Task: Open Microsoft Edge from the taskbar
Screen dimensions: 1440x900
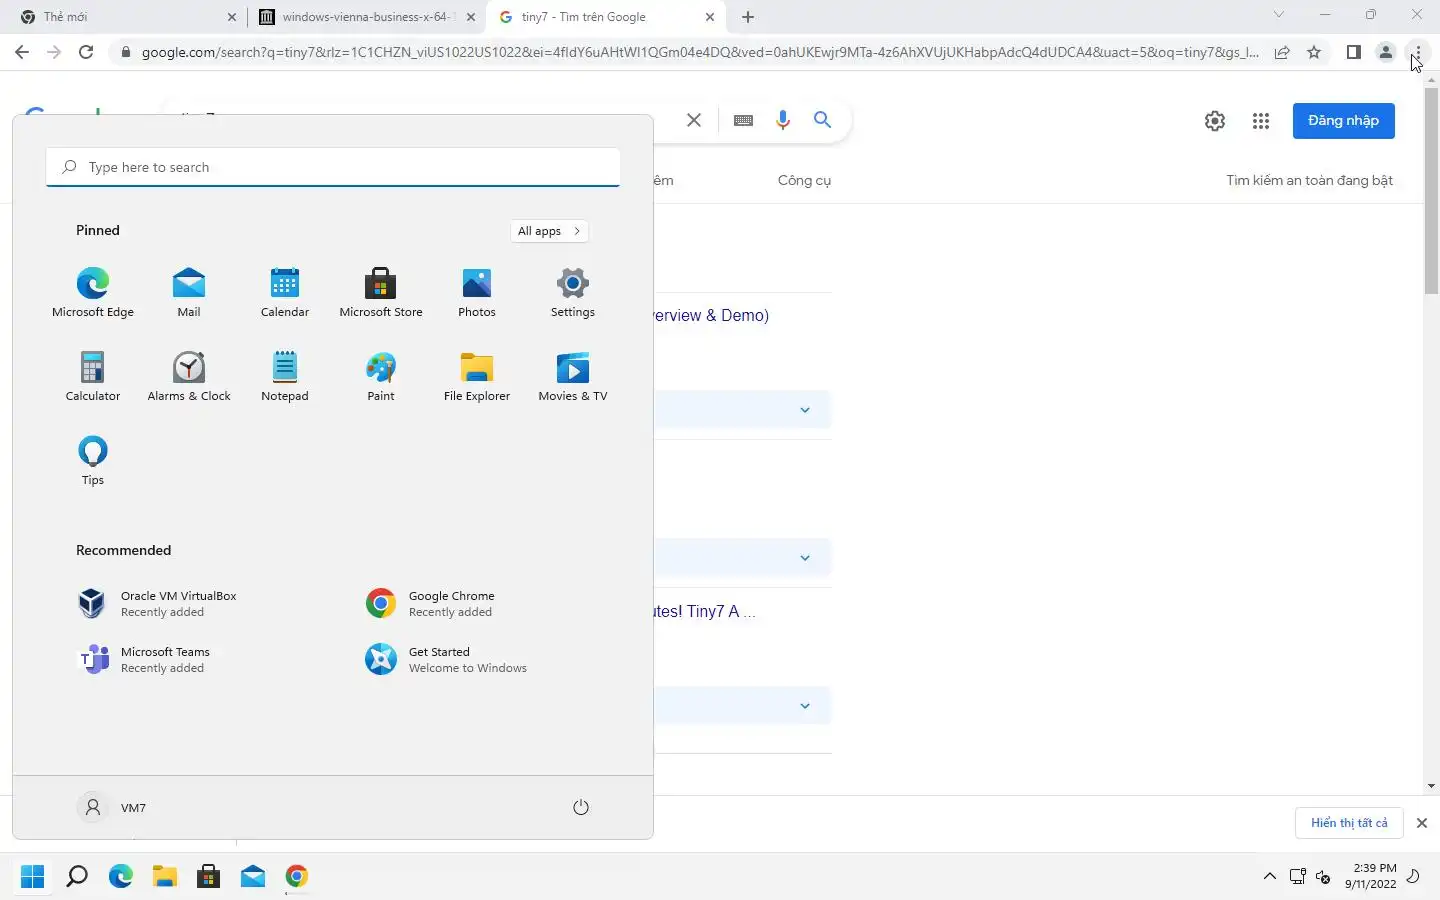Action: pos(120,876)
